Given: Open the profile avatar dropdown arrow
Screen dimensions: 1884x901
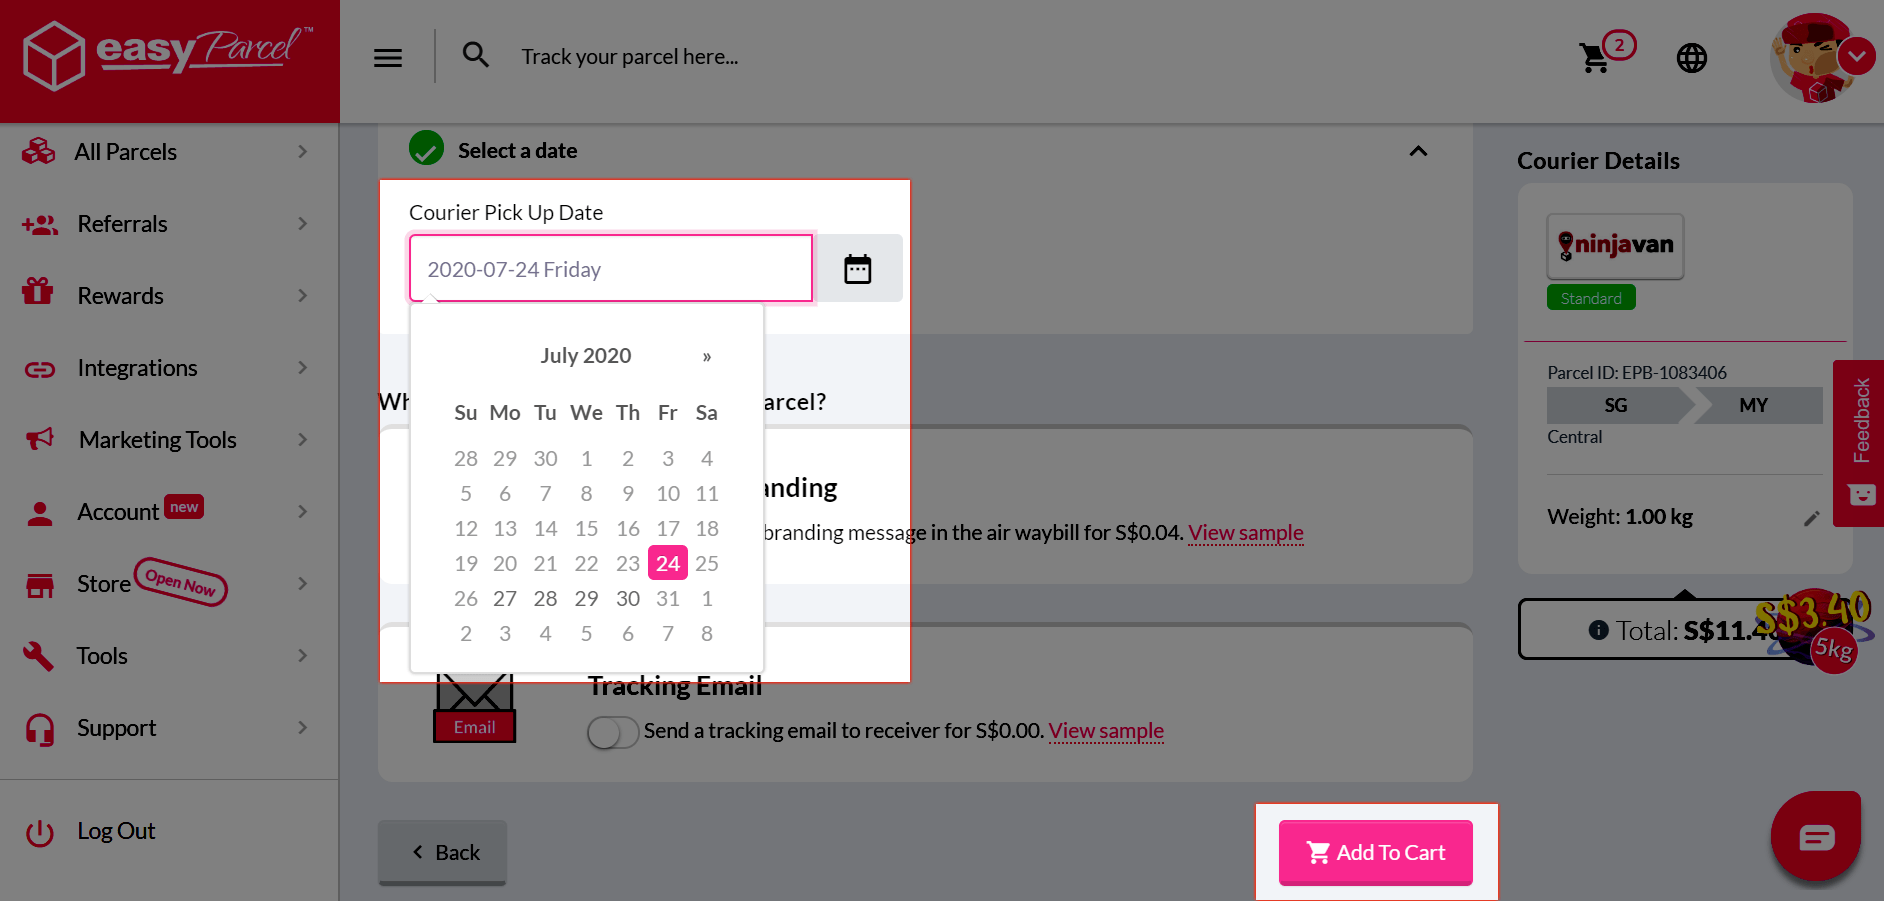Looking at the screenshot, I should point(1857,56).
